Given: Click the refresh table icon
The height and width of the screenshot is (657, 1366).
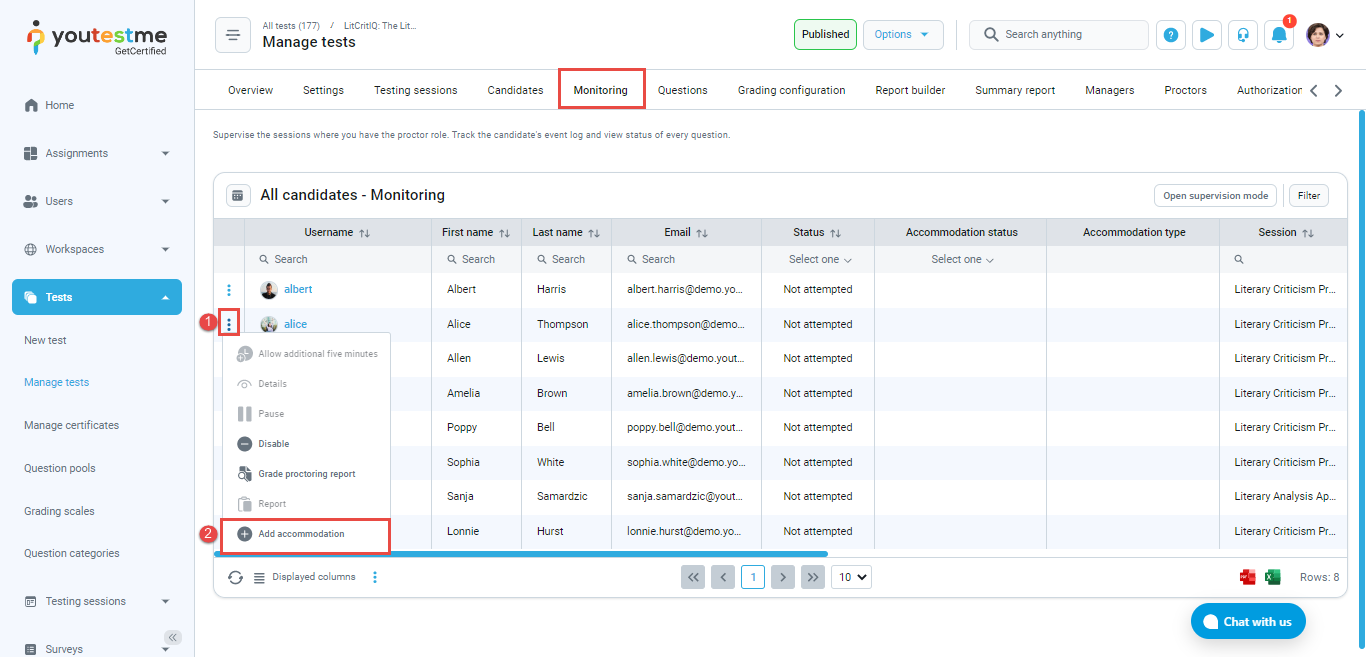Looking at the screenshot, I should (235, 577).
